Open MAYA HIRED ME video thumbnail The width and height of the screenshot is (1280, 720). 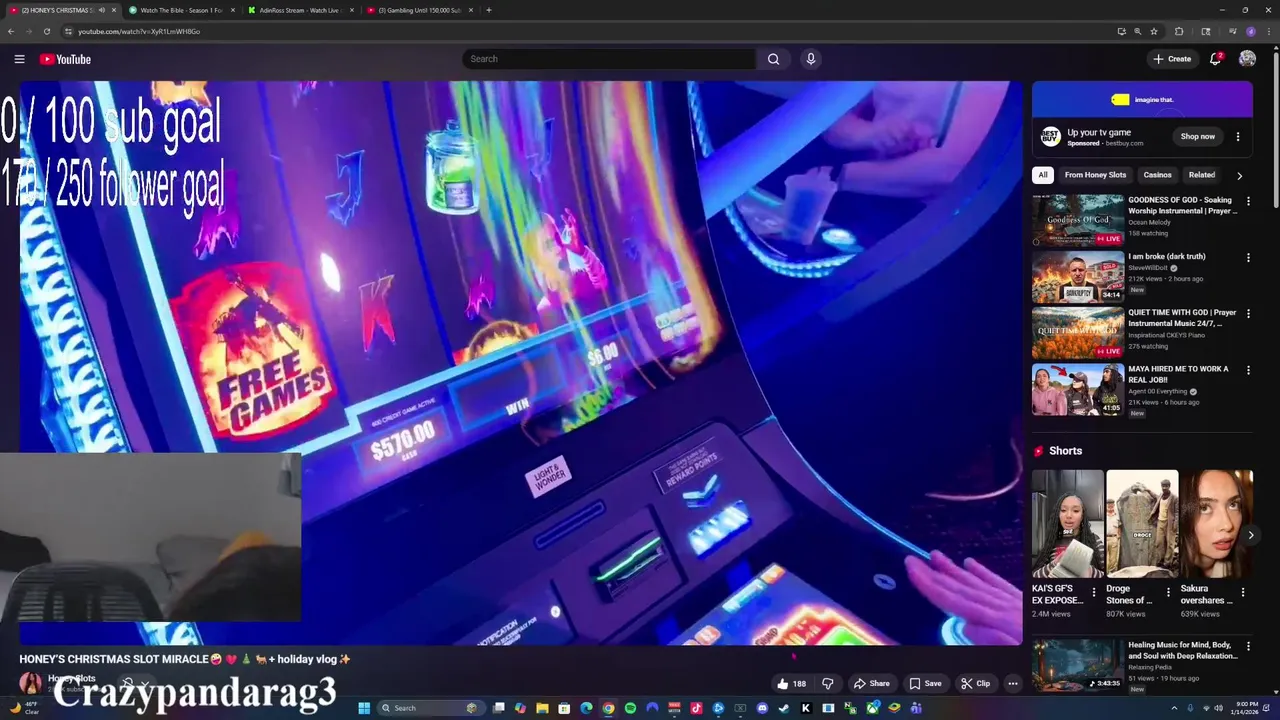[1078, 390]
